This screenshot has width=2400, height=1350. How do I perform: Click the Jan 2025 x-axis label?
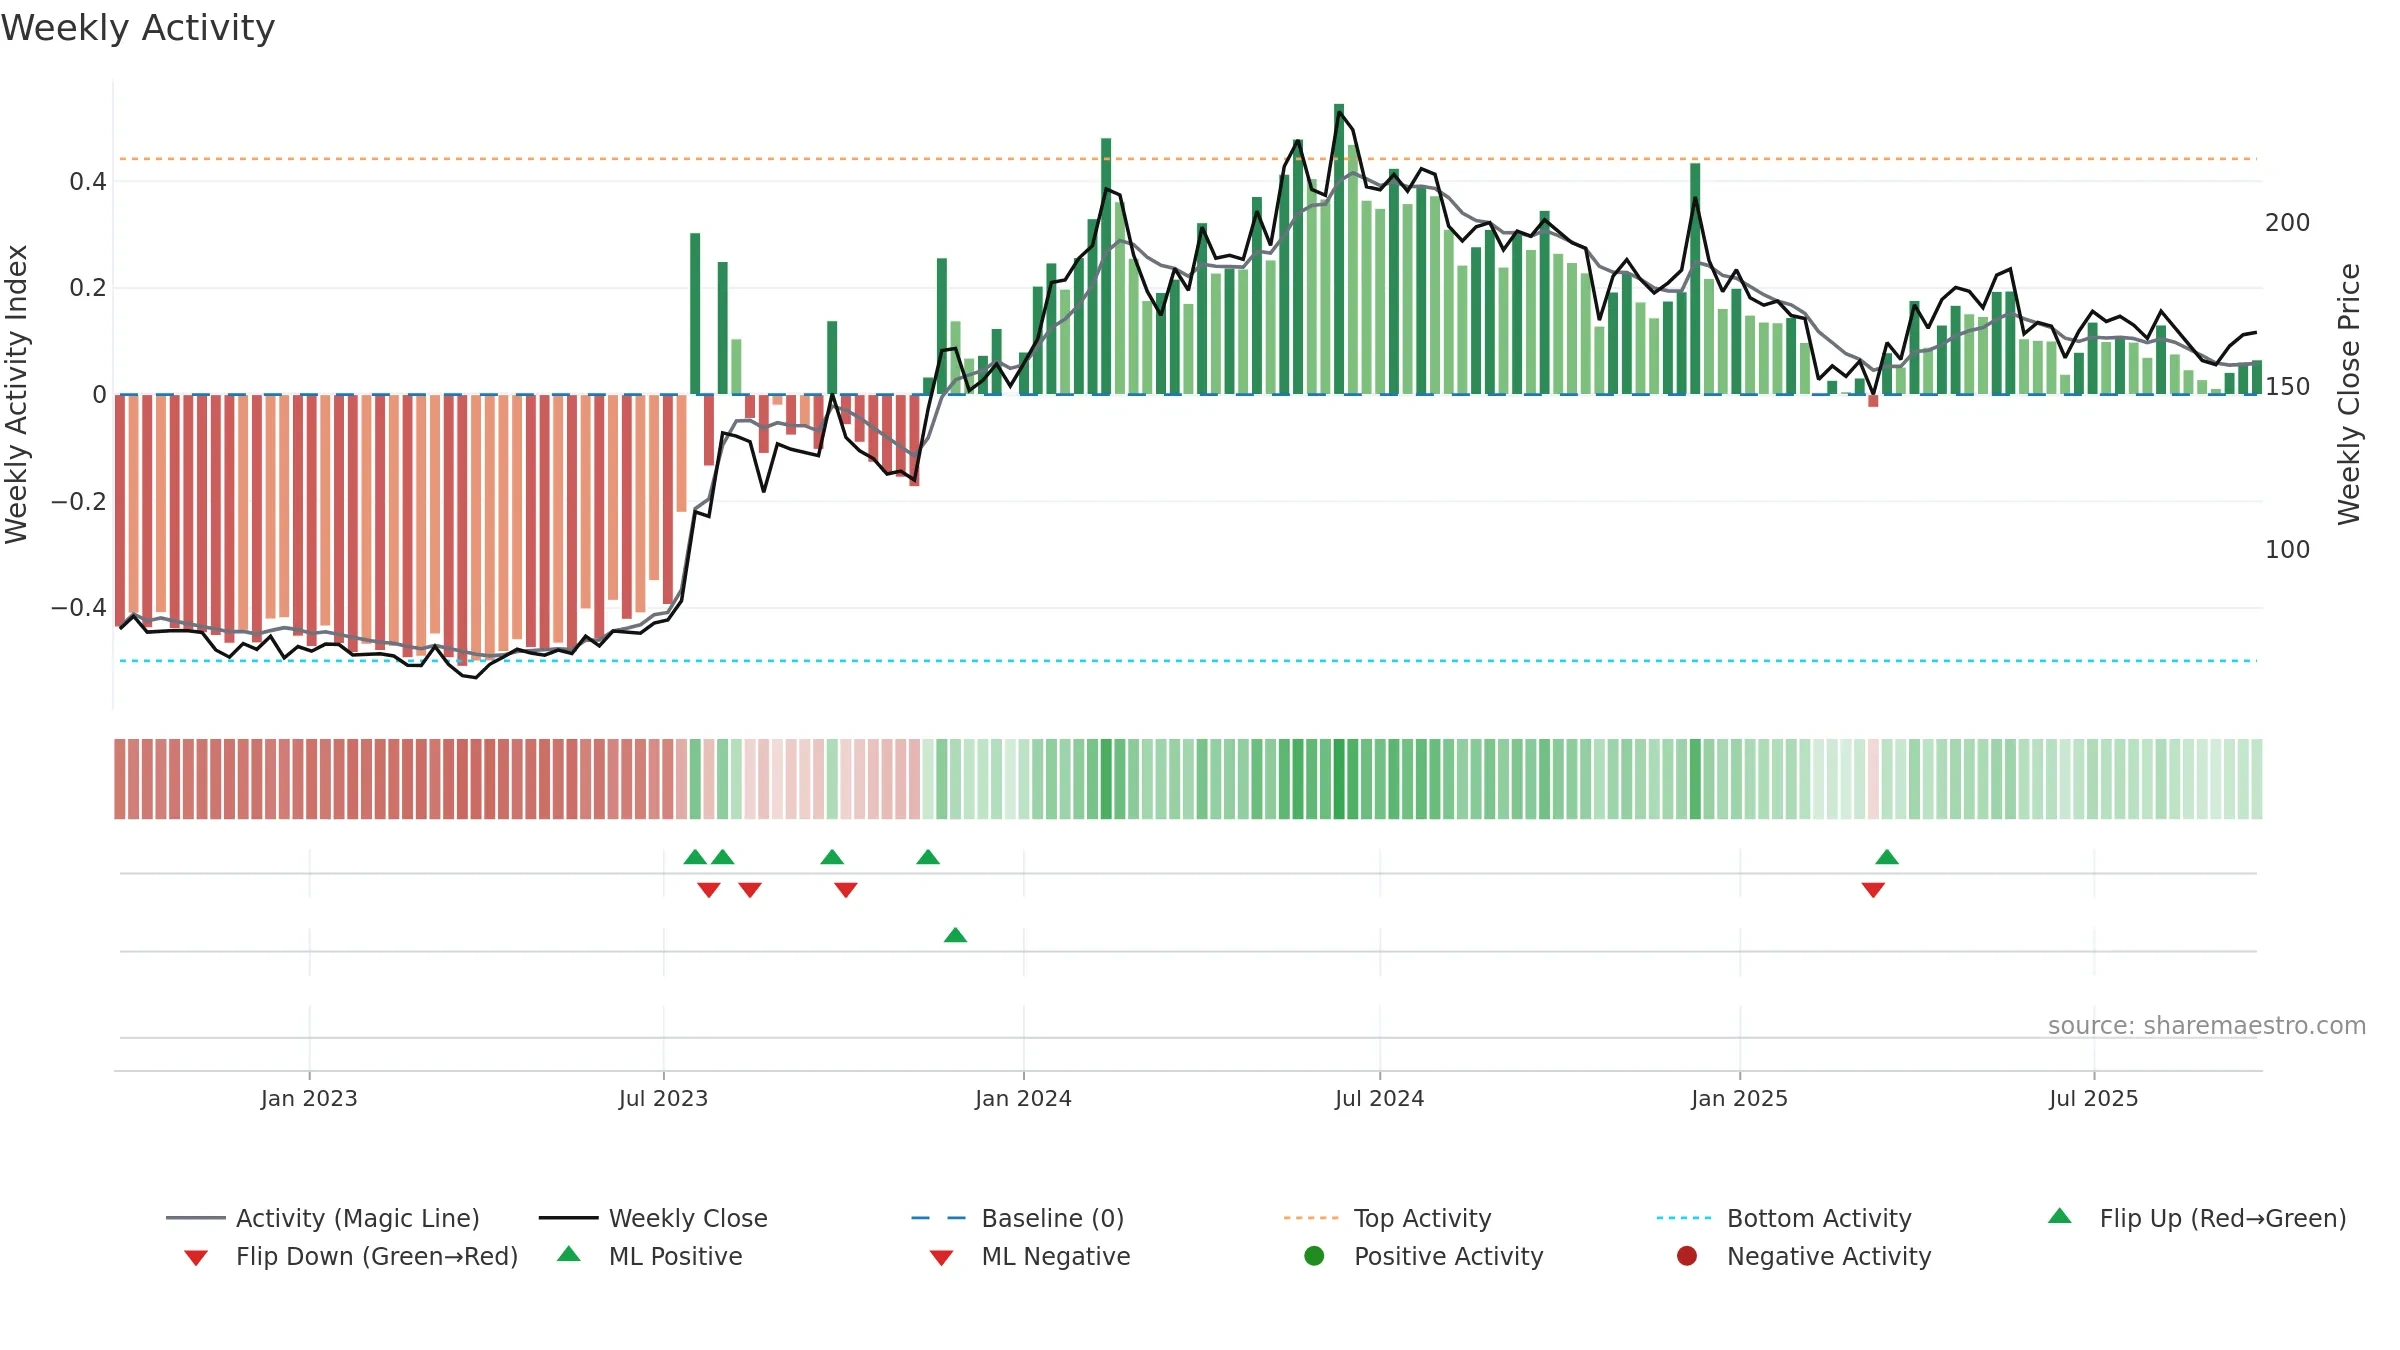point(1739,1098)
